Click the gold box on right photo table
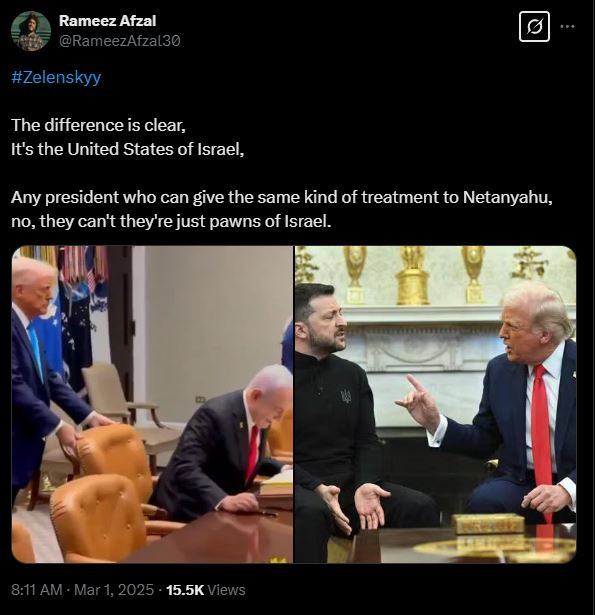 pos(488,524)
